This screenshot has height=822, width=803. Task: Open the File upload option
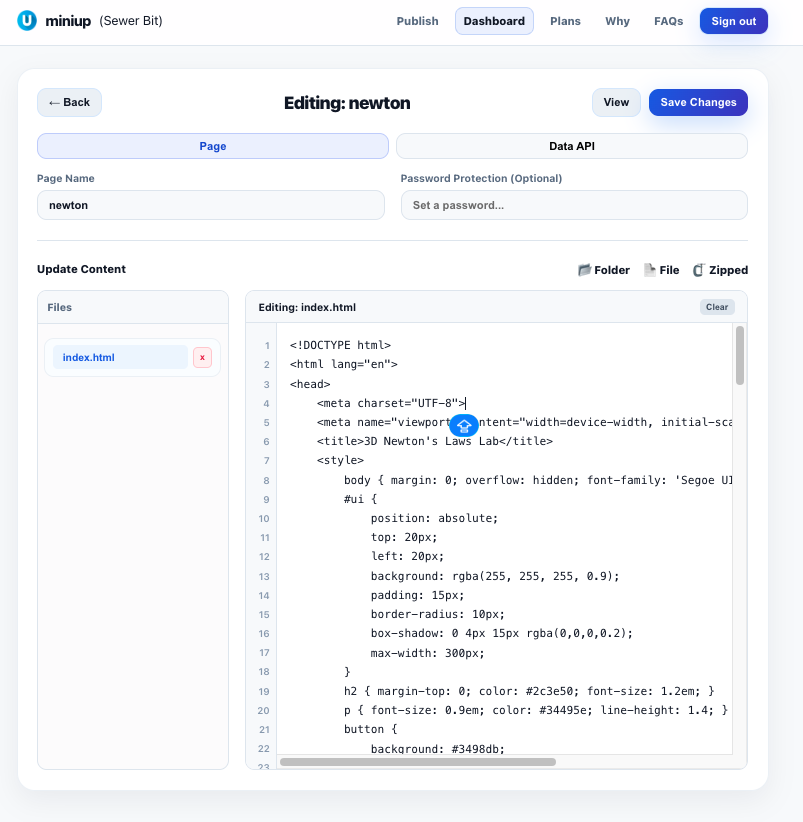click(660, 269)
